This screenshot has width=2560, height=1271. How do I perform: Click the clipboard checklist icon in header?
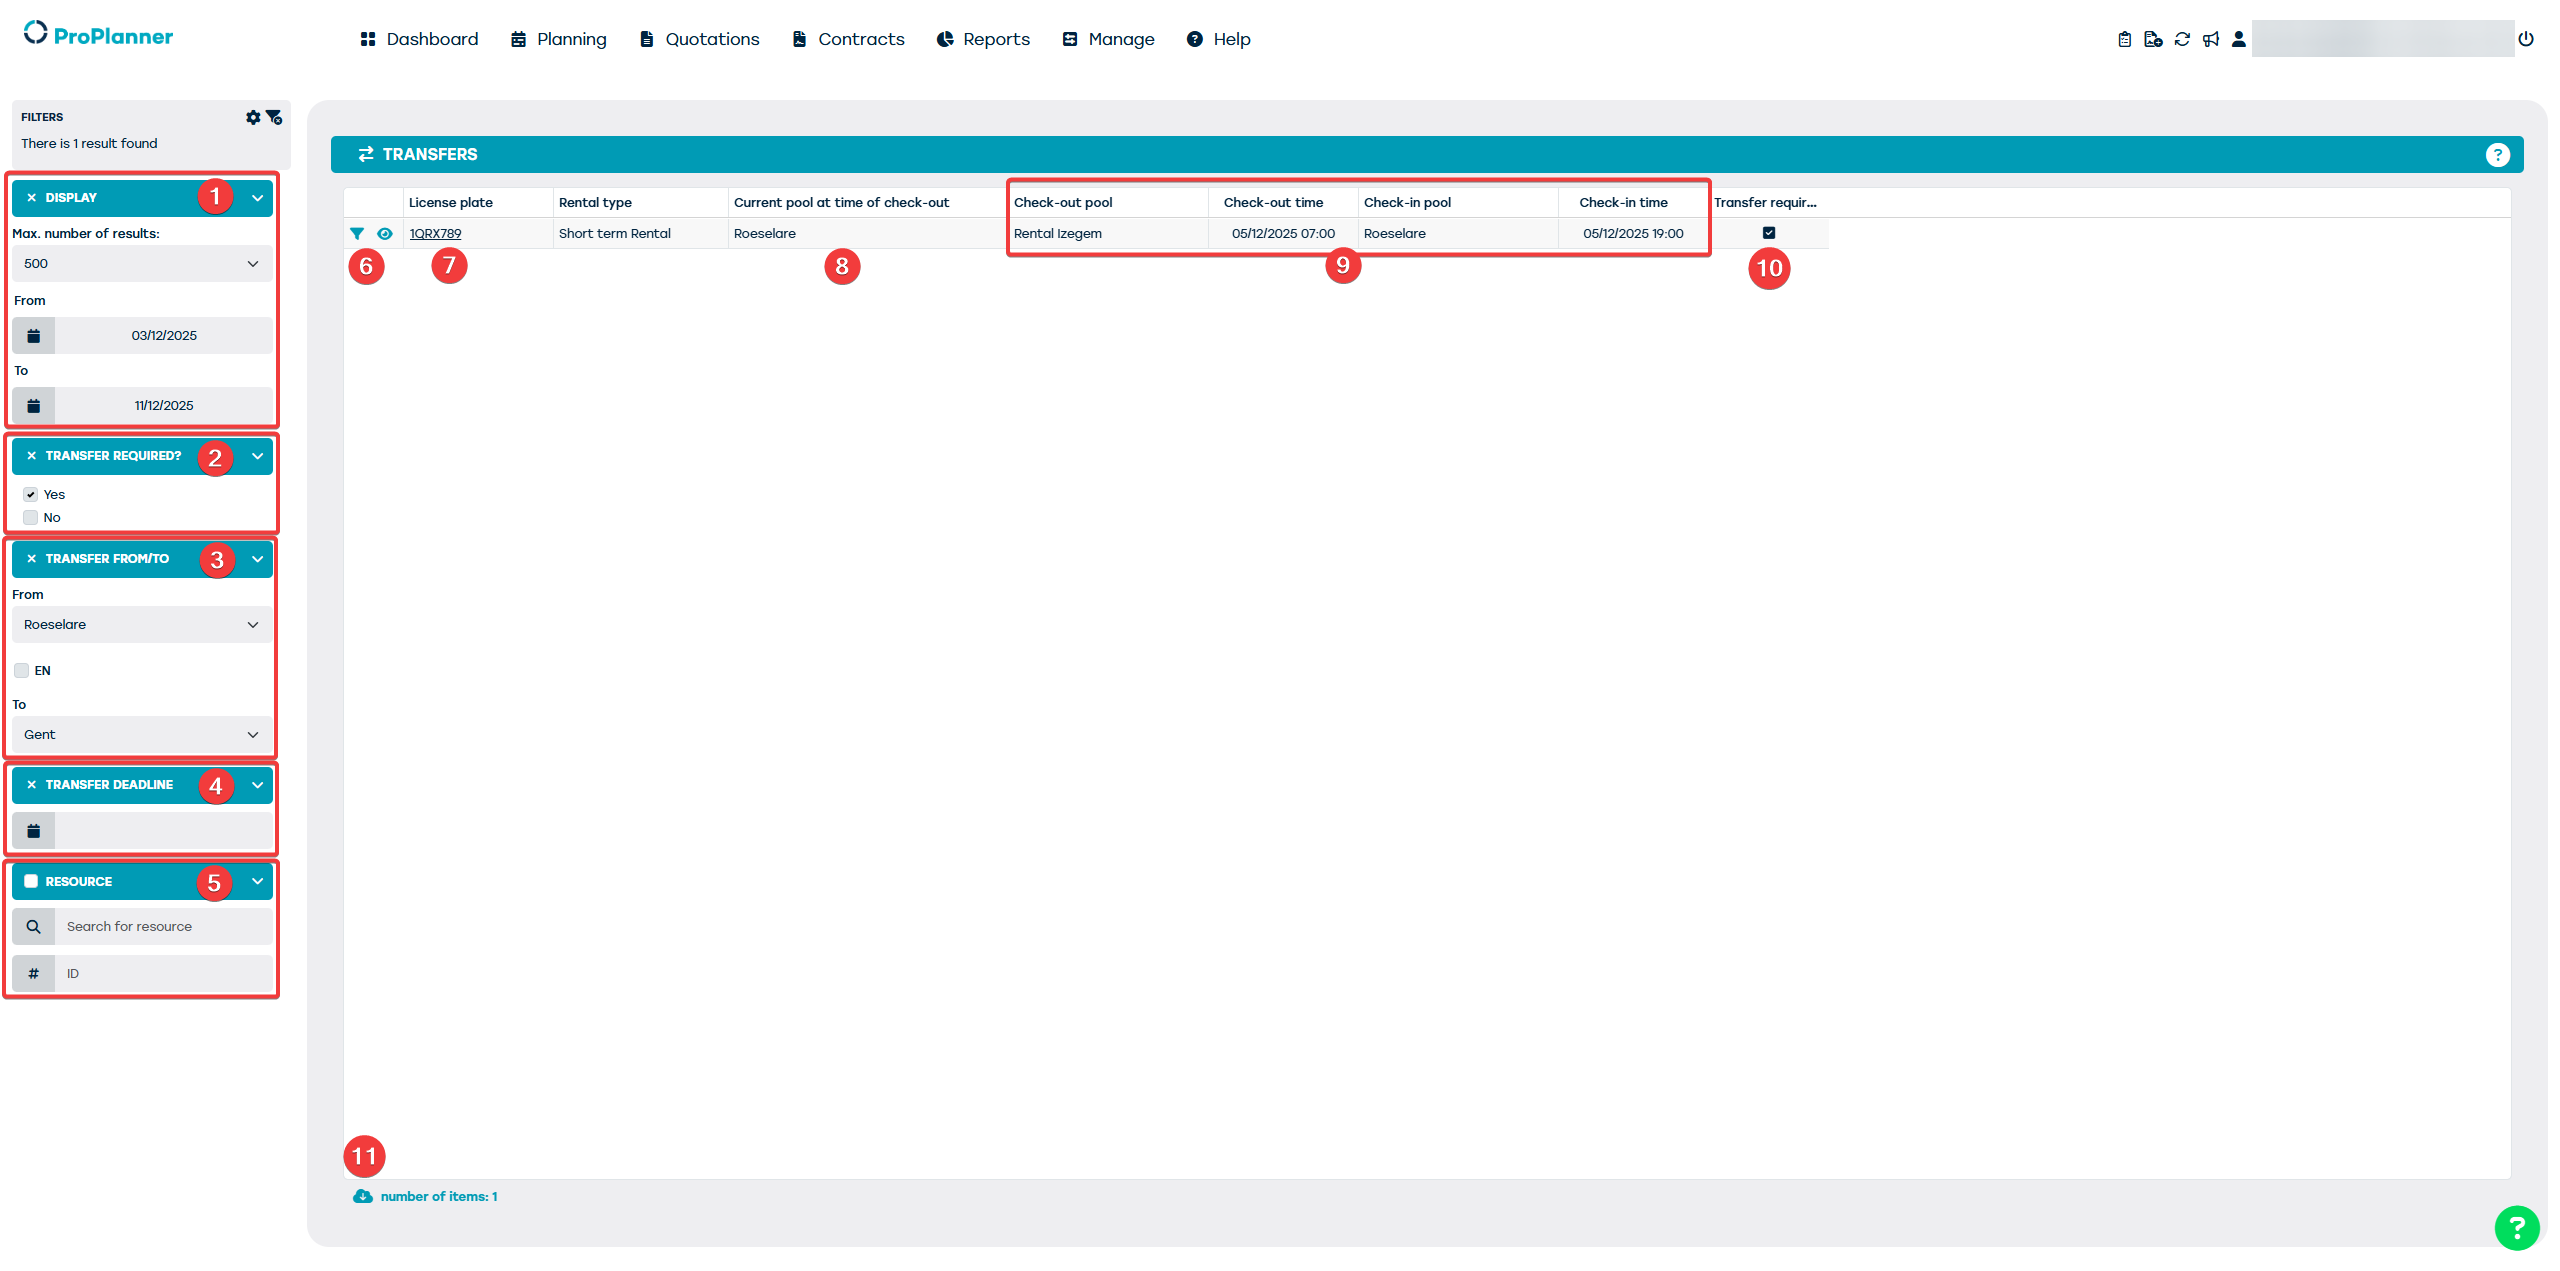pyautogui.click(x=2124, y=39)
